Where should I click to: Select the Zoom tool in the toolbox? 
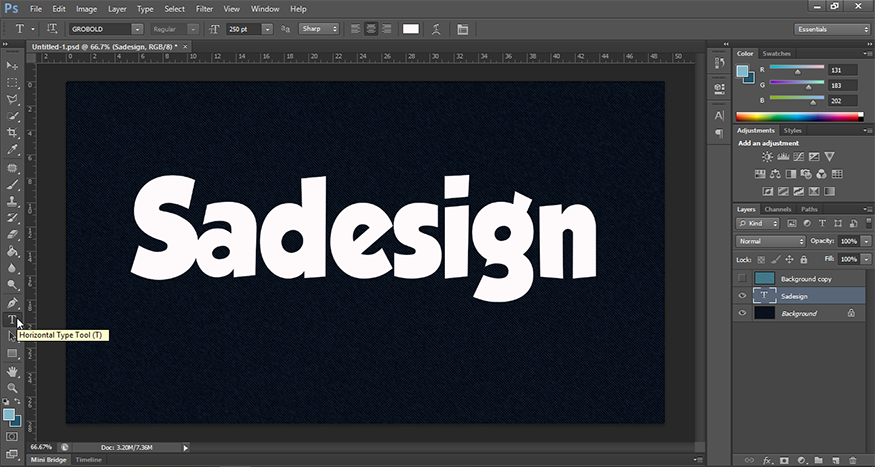click(x=12, y=388)
